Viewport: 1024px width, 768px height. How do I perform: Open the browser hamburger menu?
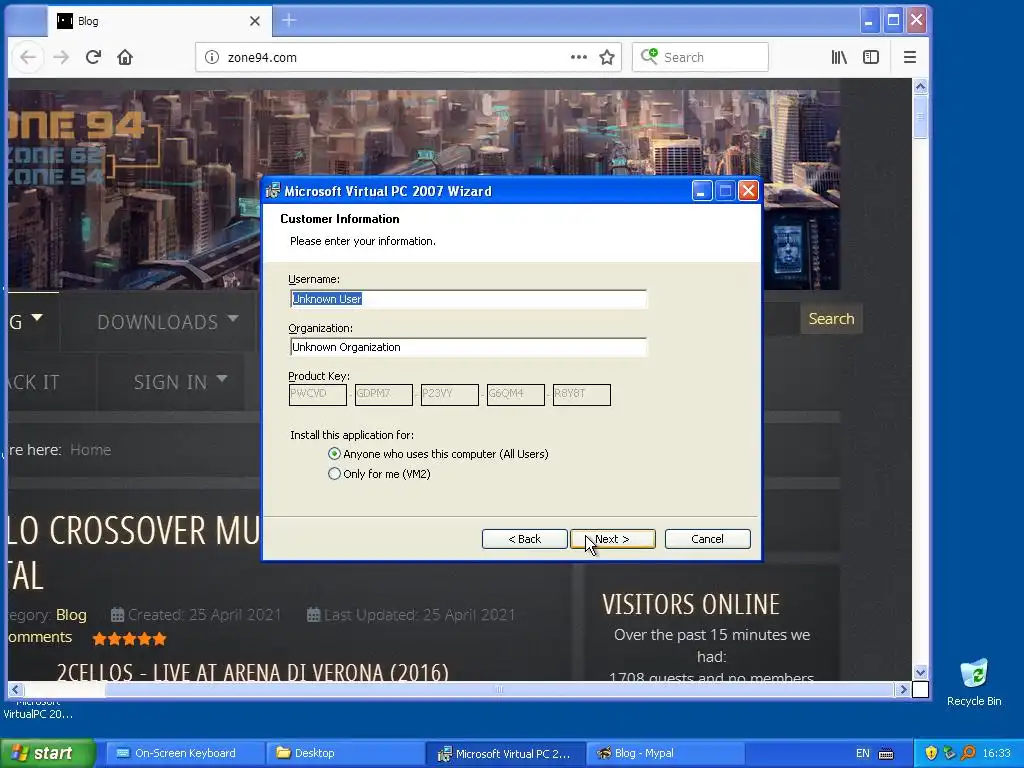pos(910,57)
